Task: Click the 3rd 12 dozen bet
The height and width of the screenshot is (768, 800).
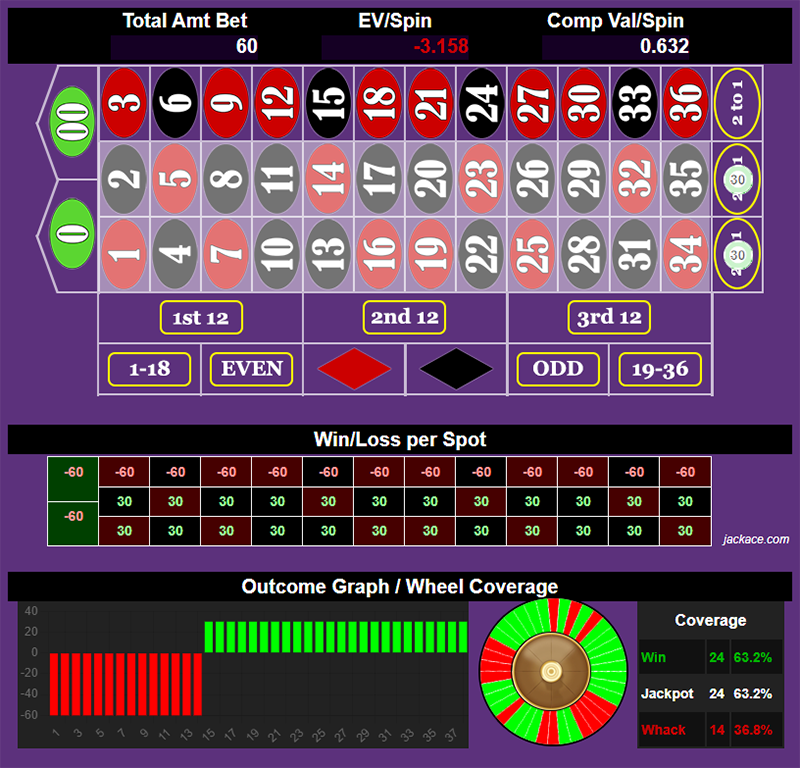Action: (609, 317)
